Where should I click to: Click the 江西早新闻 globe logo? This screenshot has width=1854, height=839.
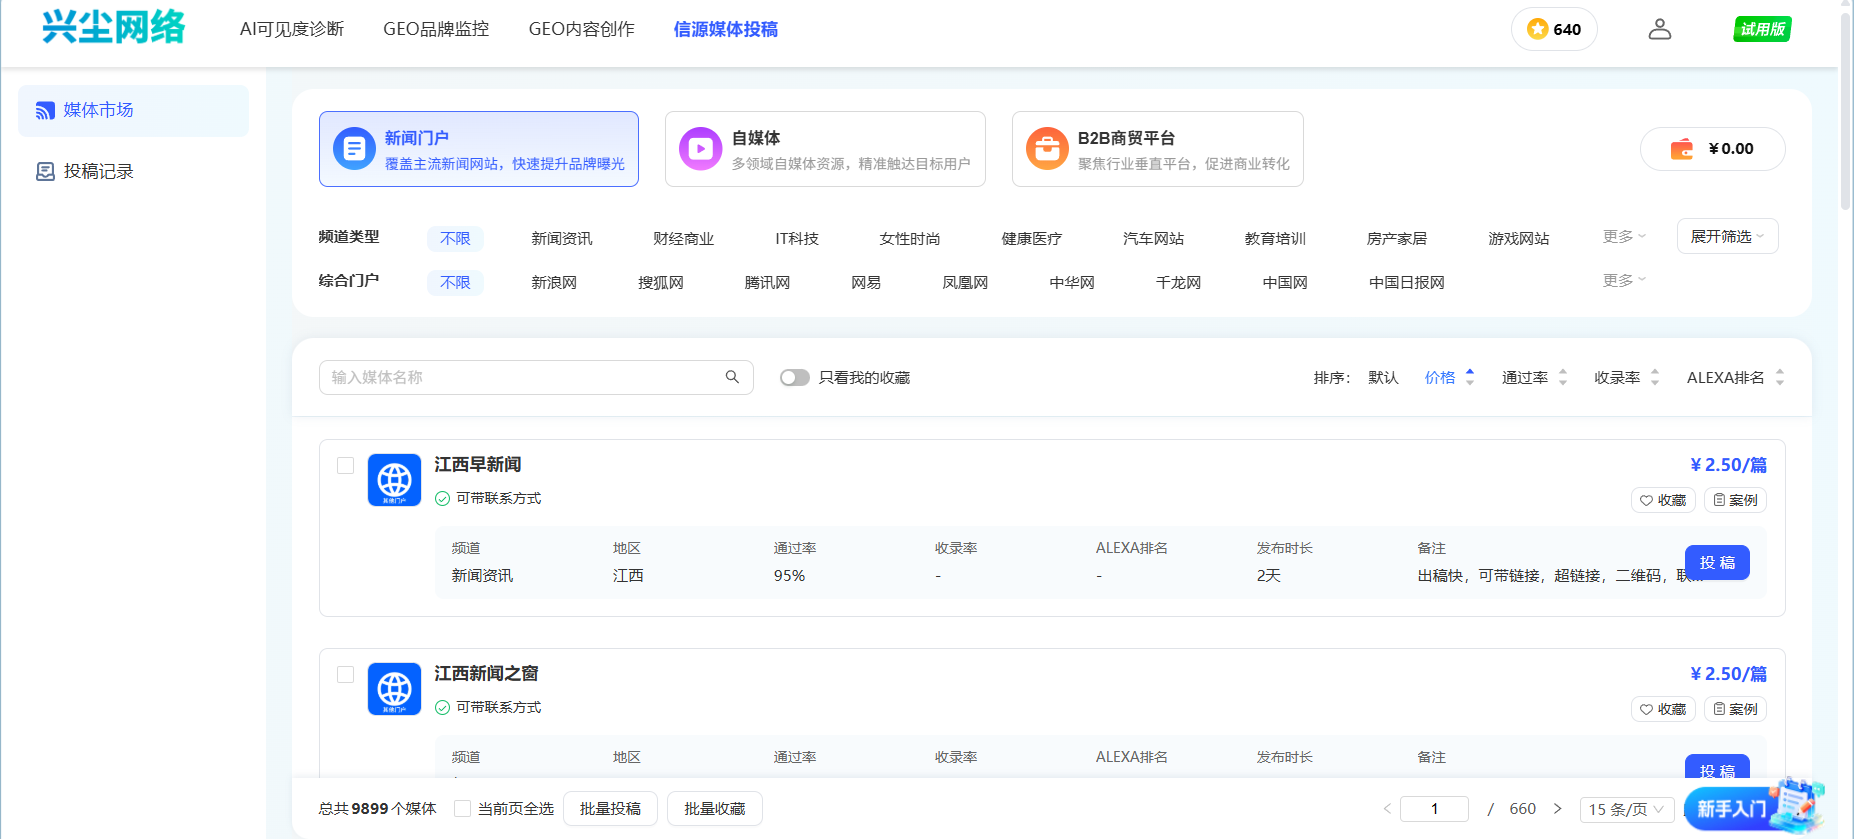(394, 480)
